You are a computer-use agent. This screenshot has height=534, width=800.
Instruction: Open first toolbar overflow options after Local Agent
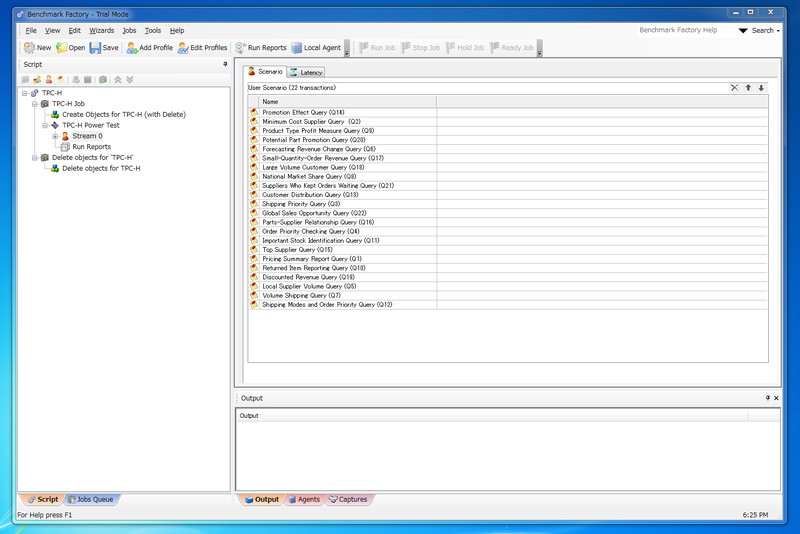(x=347, y=49)
